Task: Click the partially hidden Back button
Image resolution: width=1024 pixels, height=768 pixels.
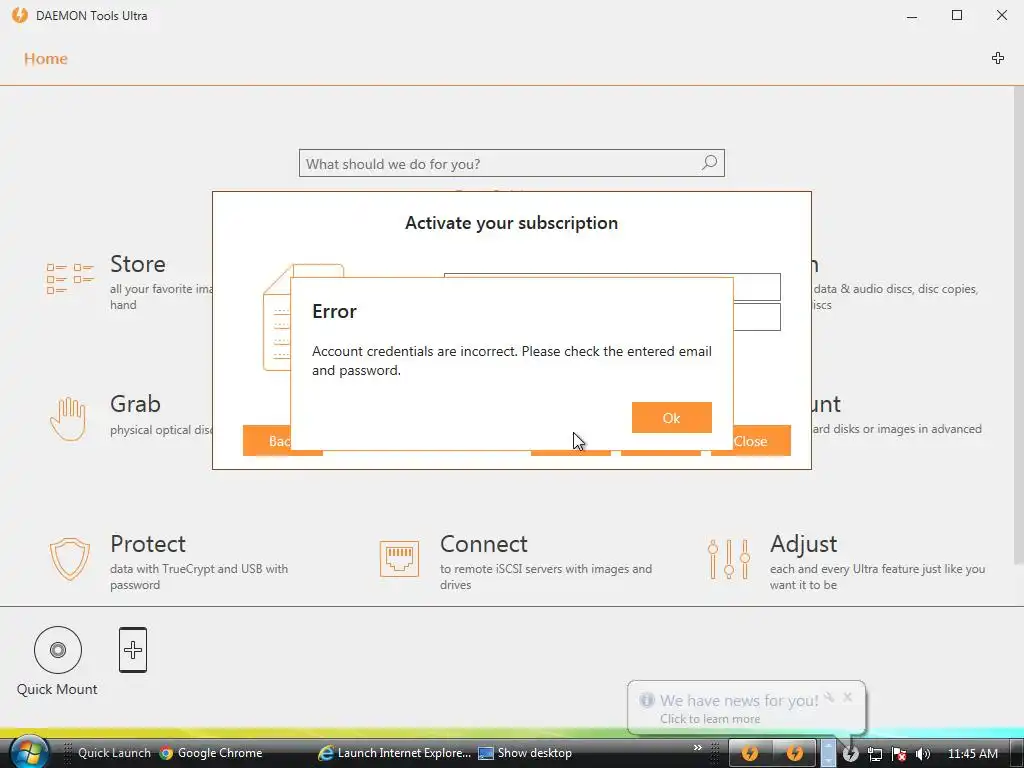Action: (266, 441)
